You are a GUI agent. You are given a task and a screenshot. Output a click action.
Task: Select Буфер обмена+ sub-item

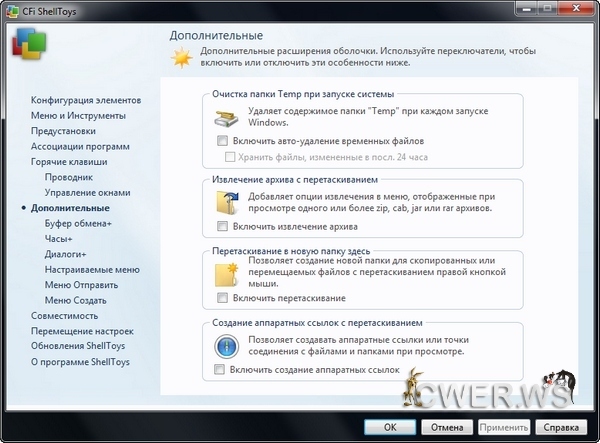click(x=79, y=223)
